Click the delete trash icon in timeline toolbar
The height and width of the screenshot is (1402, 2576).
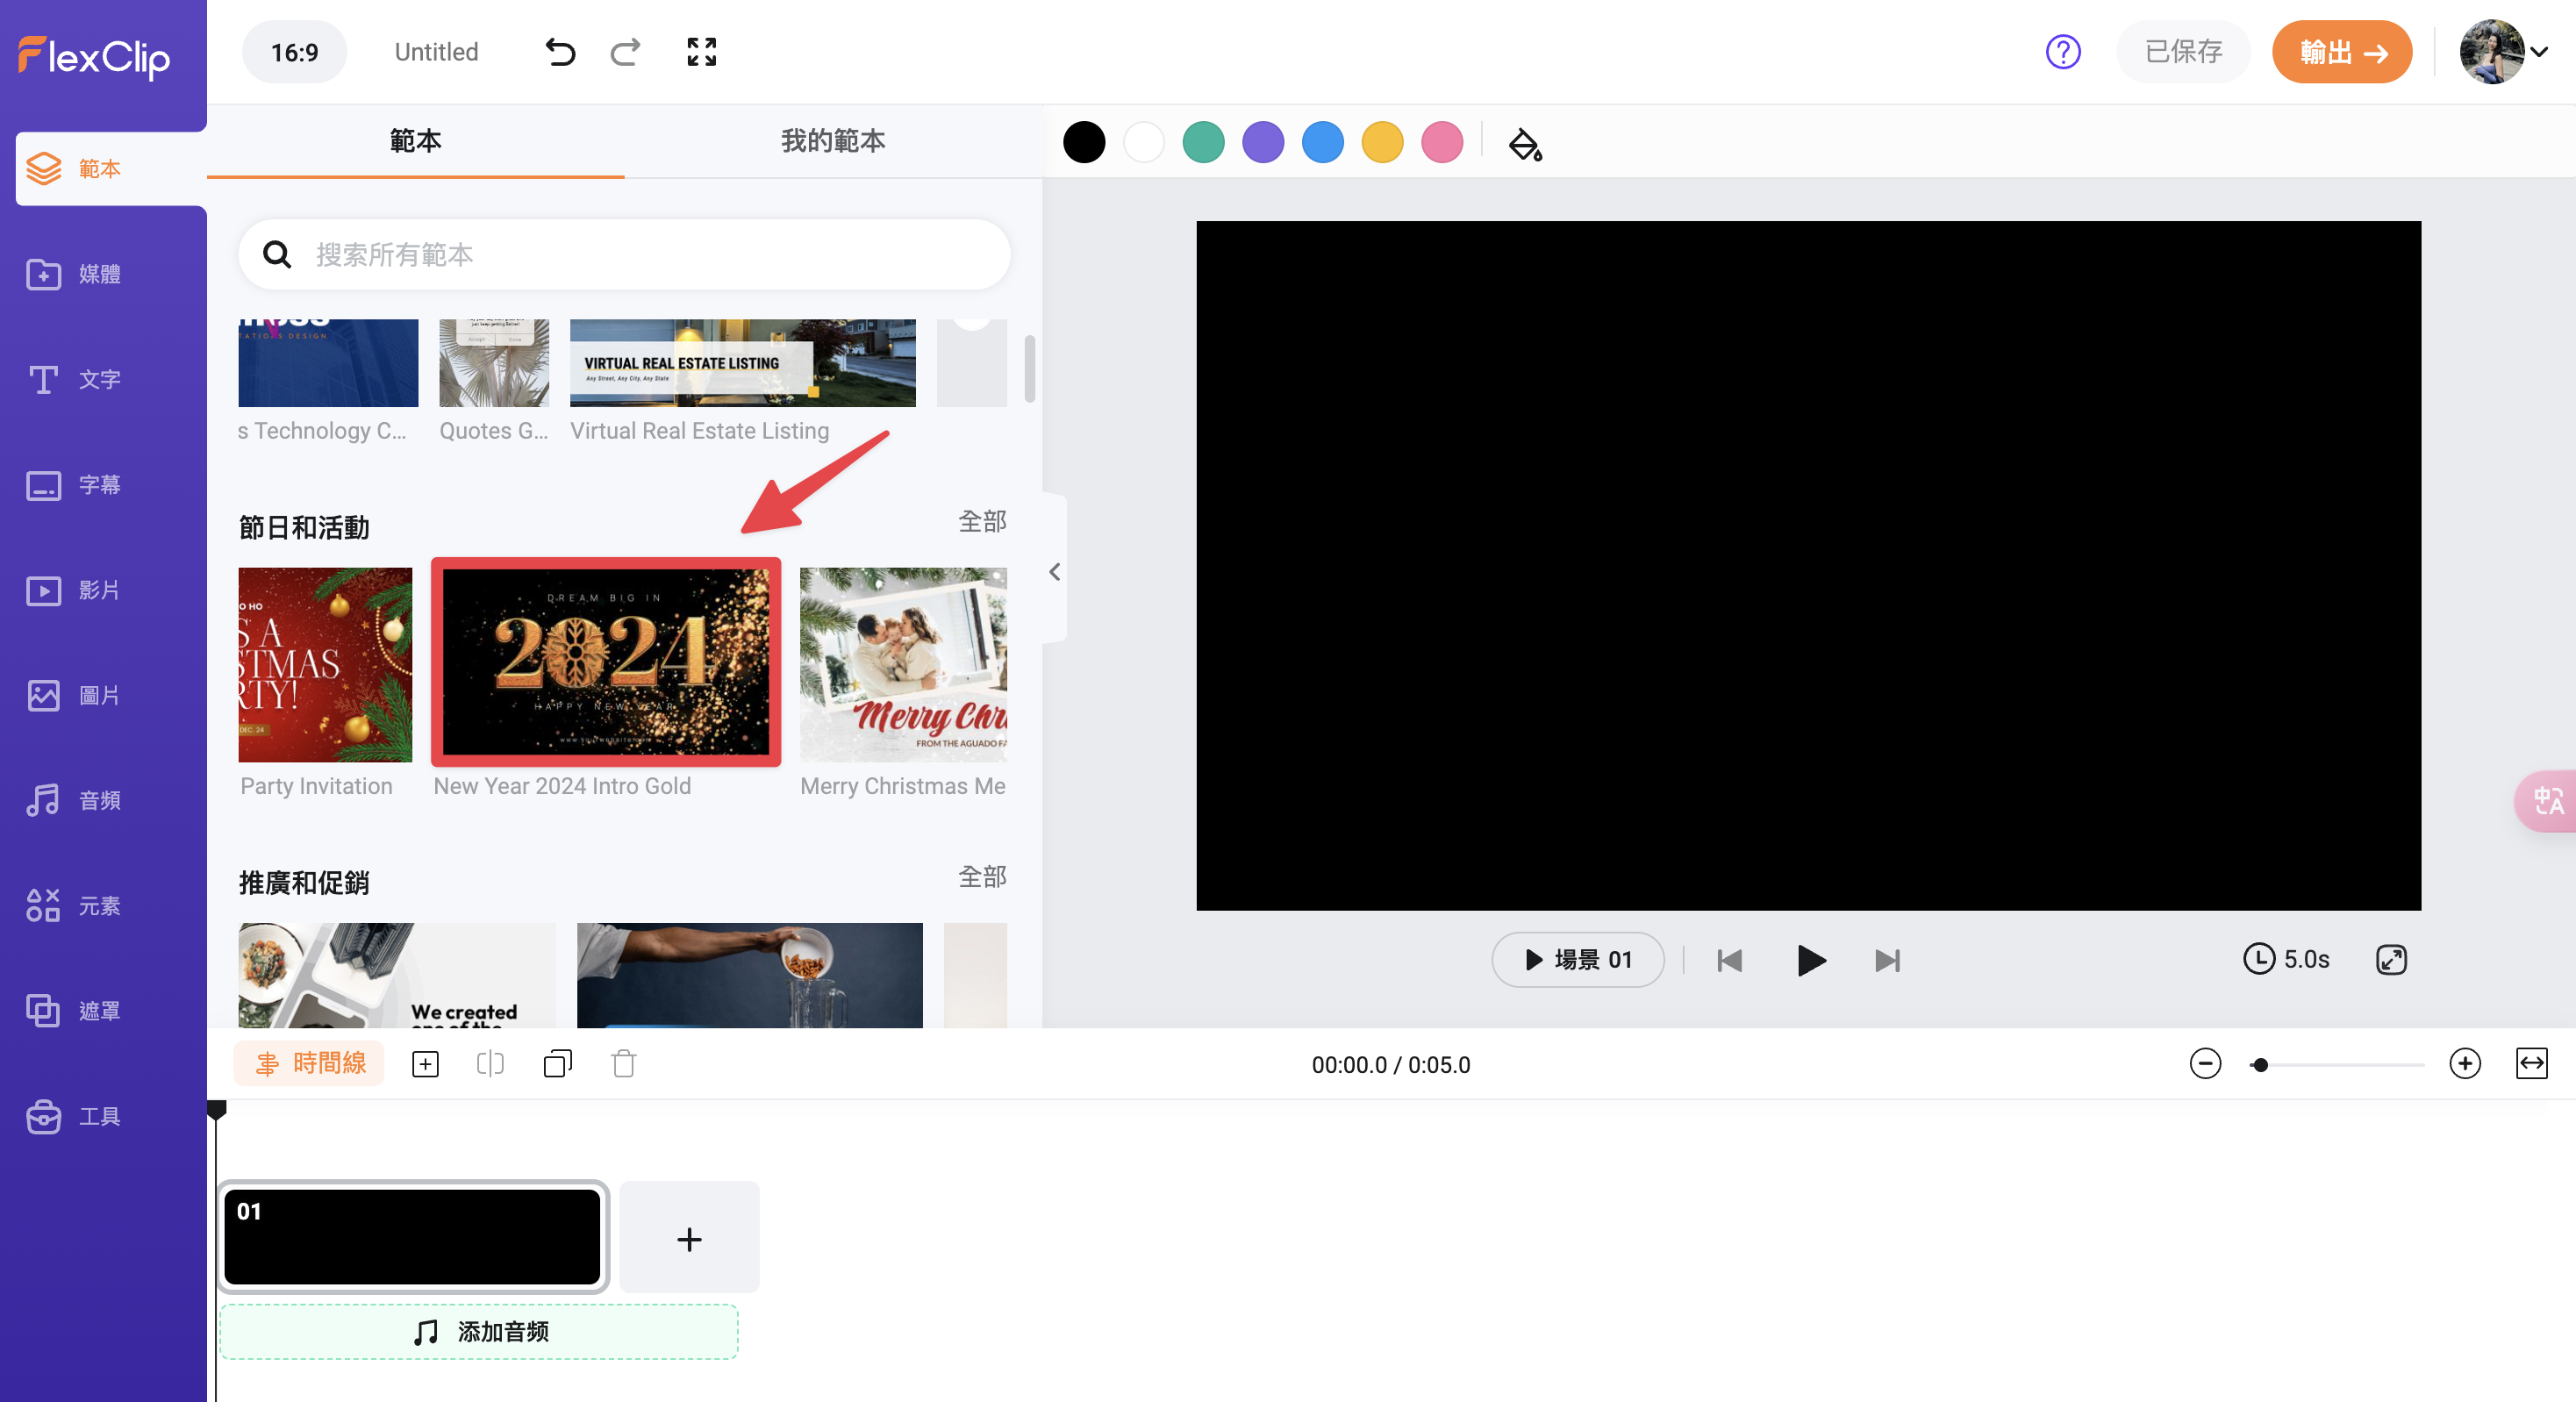coord(624,1064)
